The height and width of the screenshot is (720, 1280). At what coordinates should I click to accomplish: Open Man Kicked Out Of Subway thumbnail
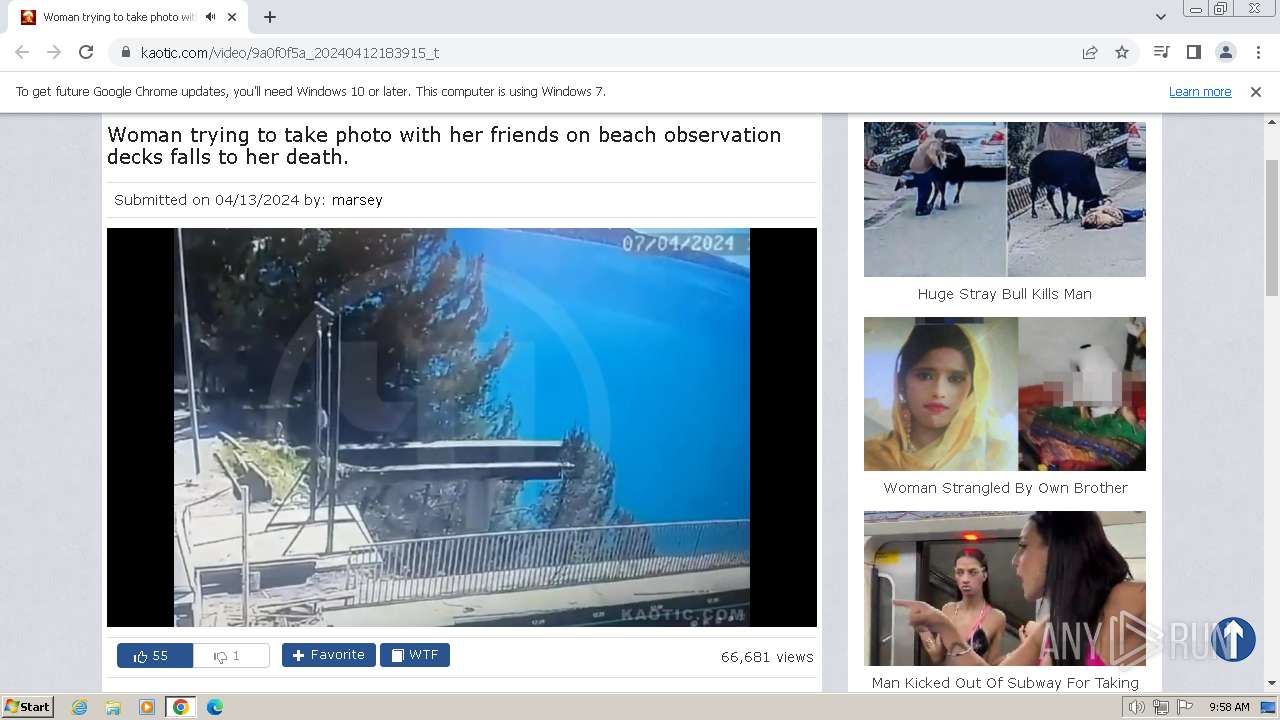(x=1005, y=588)
